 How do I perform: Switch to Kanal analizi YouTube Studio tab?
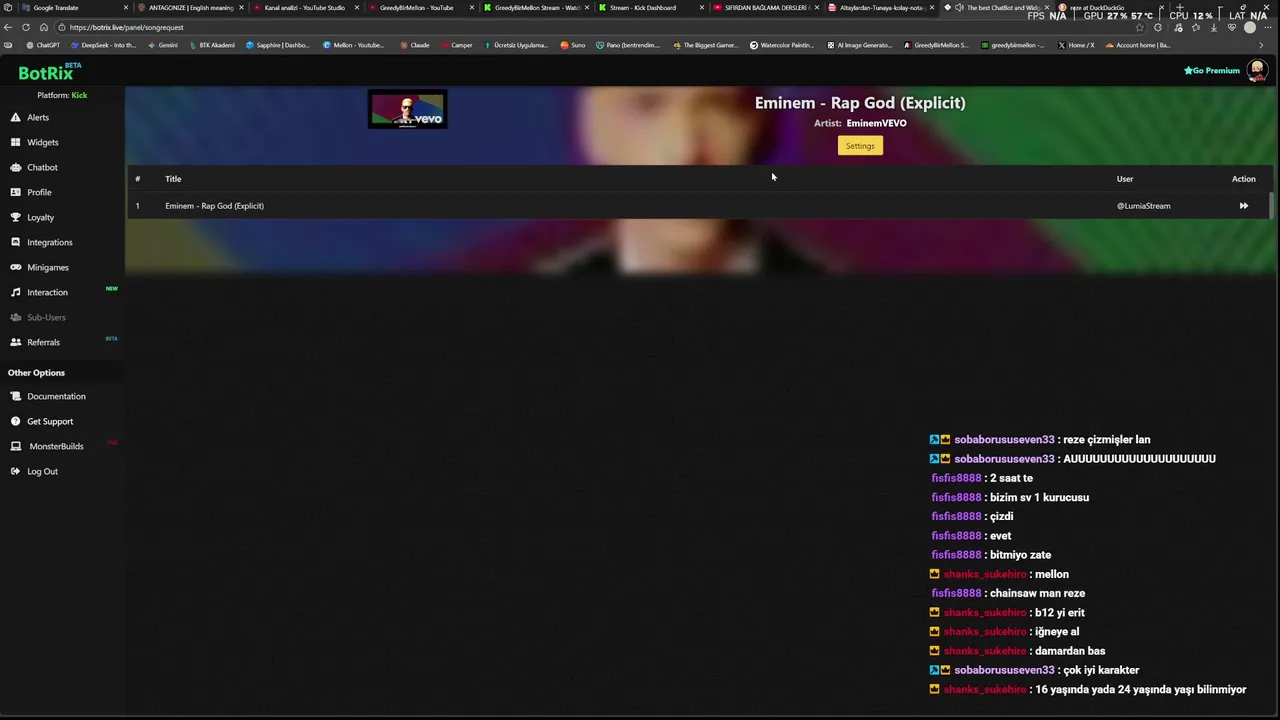click(304, 7)
